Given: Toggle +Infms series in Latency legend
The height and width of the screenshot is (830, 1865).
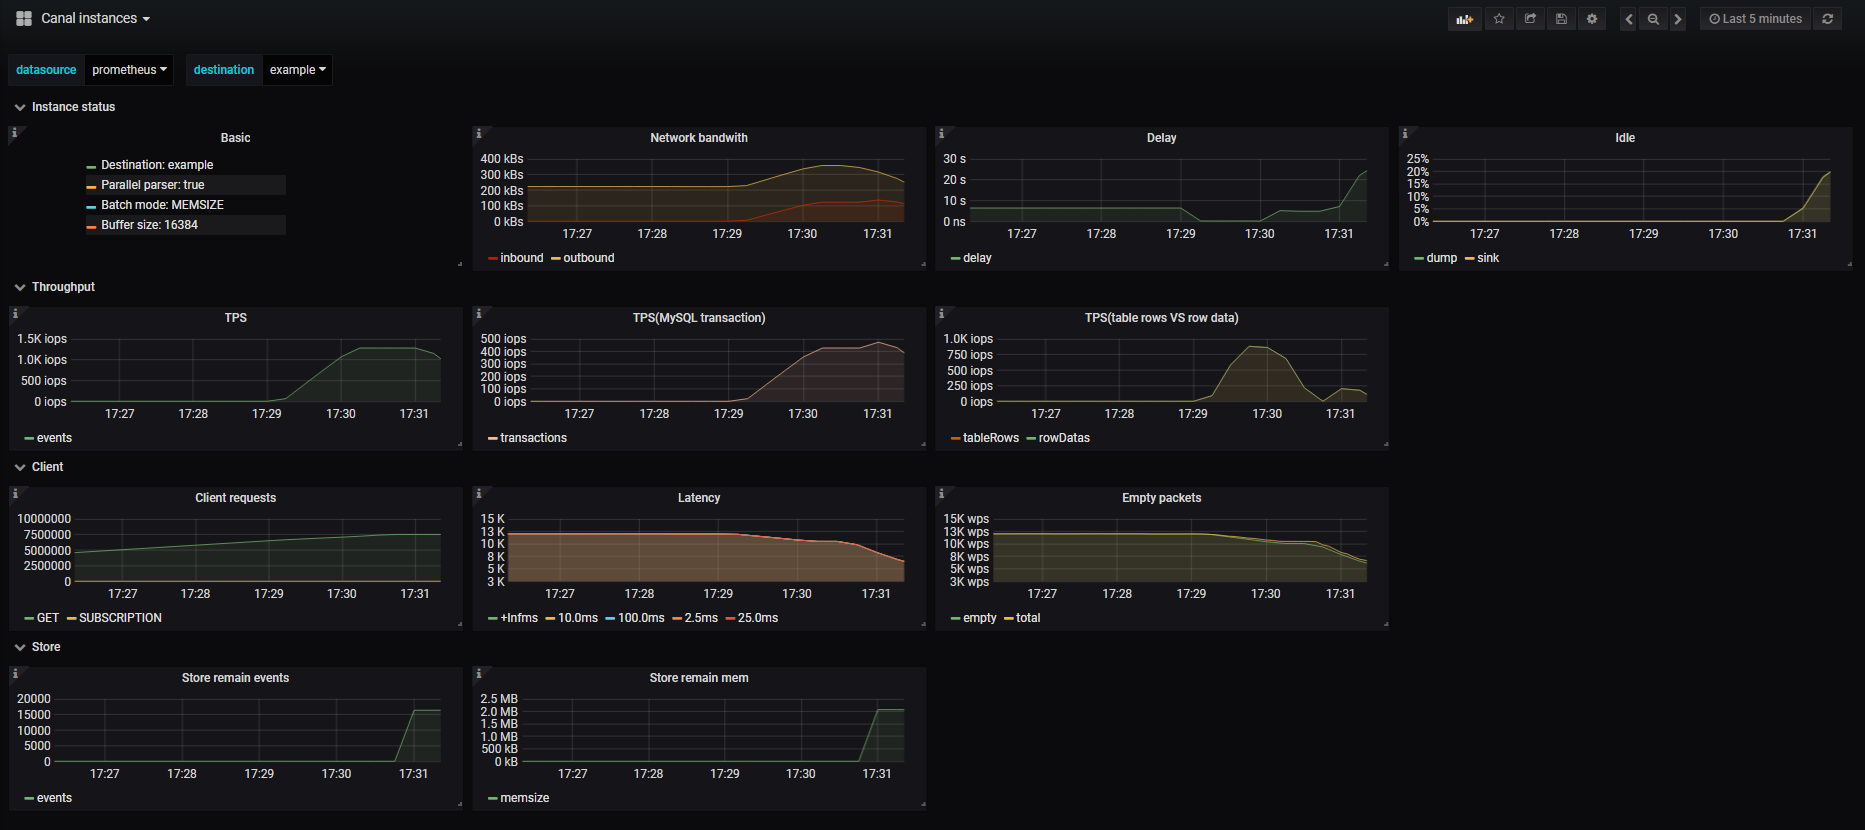Looking at the screenshot, I should point(519,618).
